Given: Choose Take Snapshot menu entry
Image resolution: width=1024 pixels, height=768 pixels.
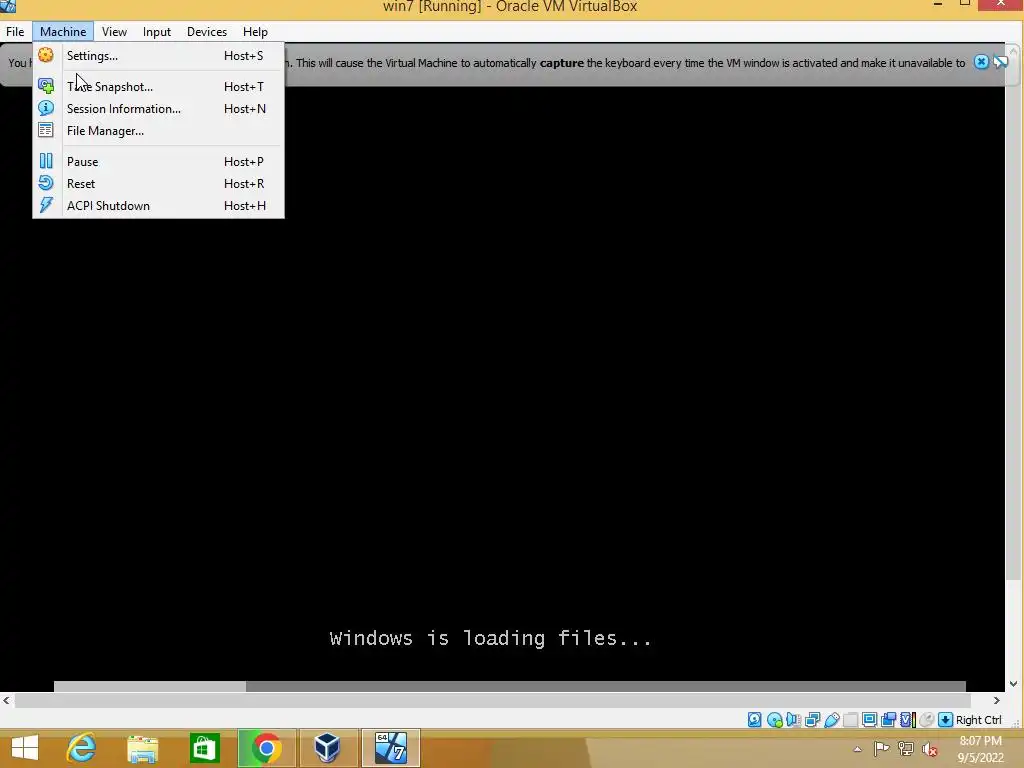Looking at the screenshot, I should coord(158,86).
